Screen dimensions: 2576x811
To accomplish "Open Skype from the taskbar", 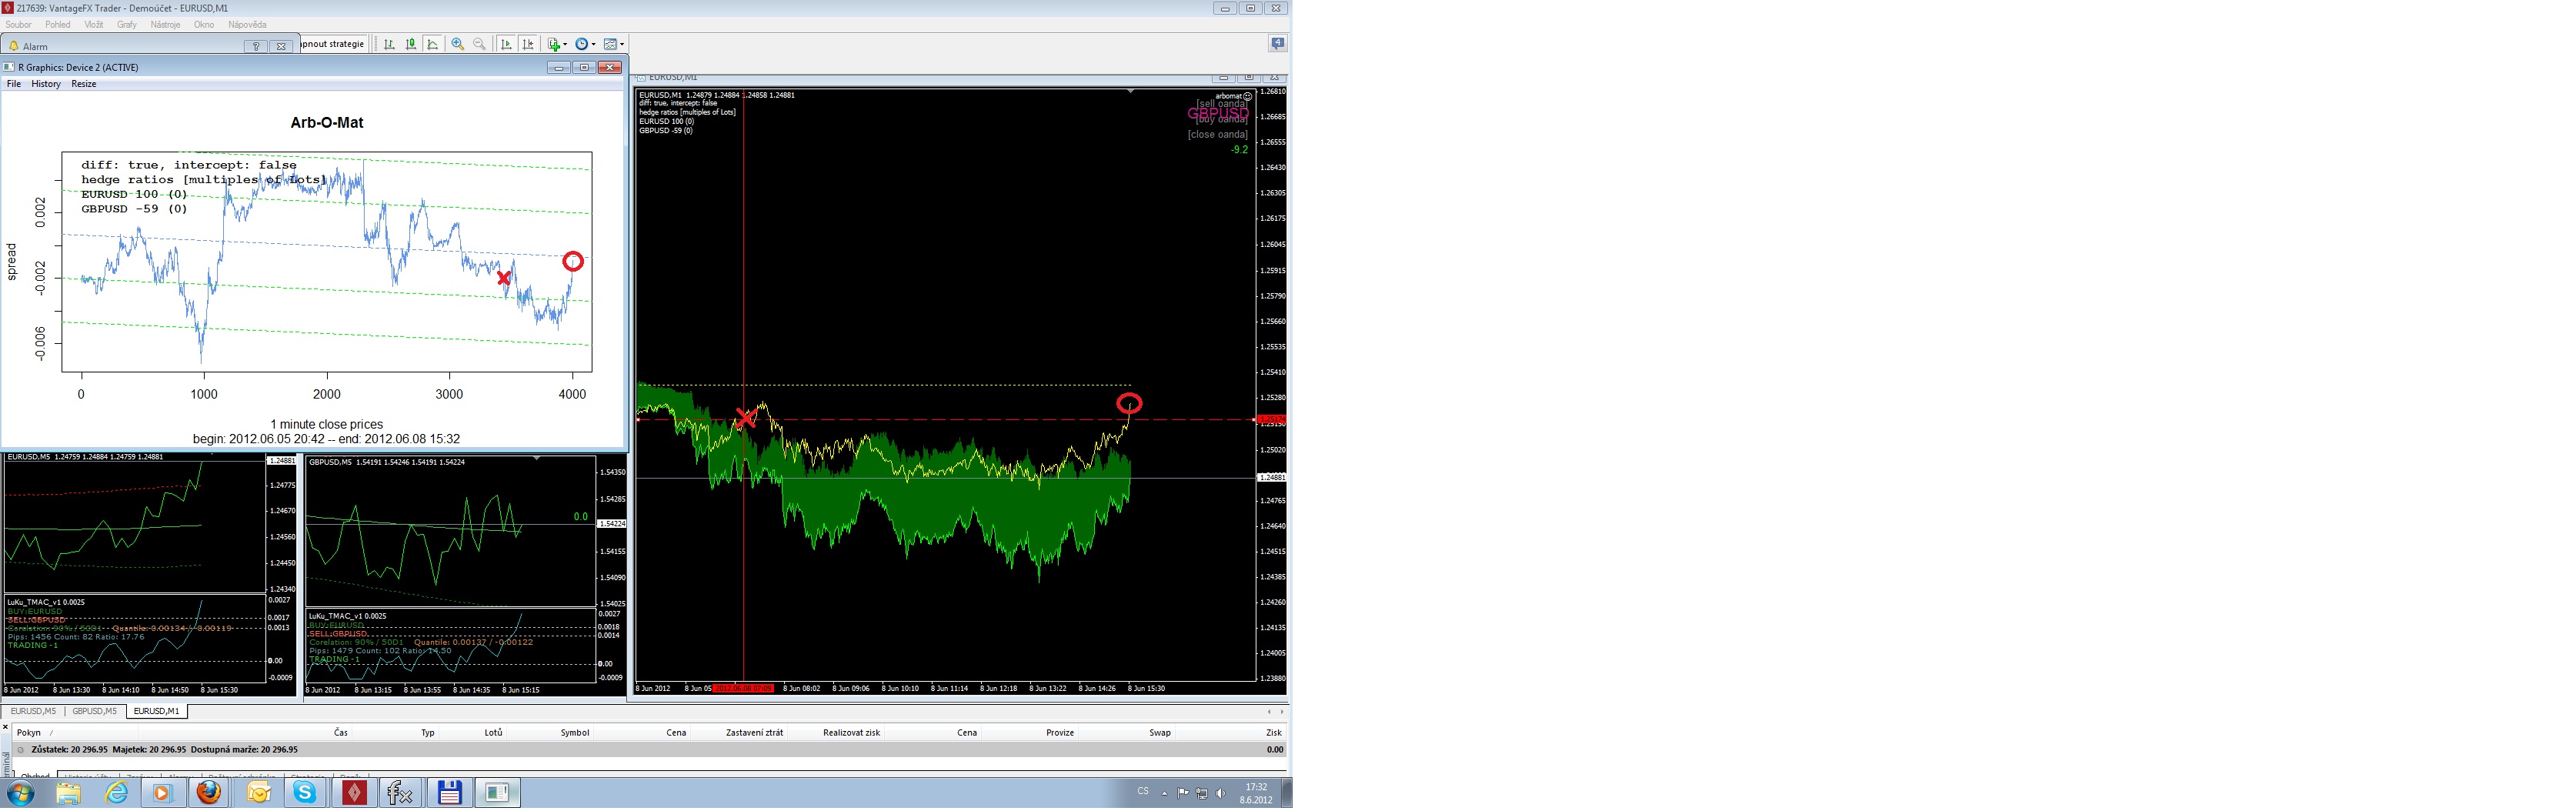I will click(x=305, y=794).
